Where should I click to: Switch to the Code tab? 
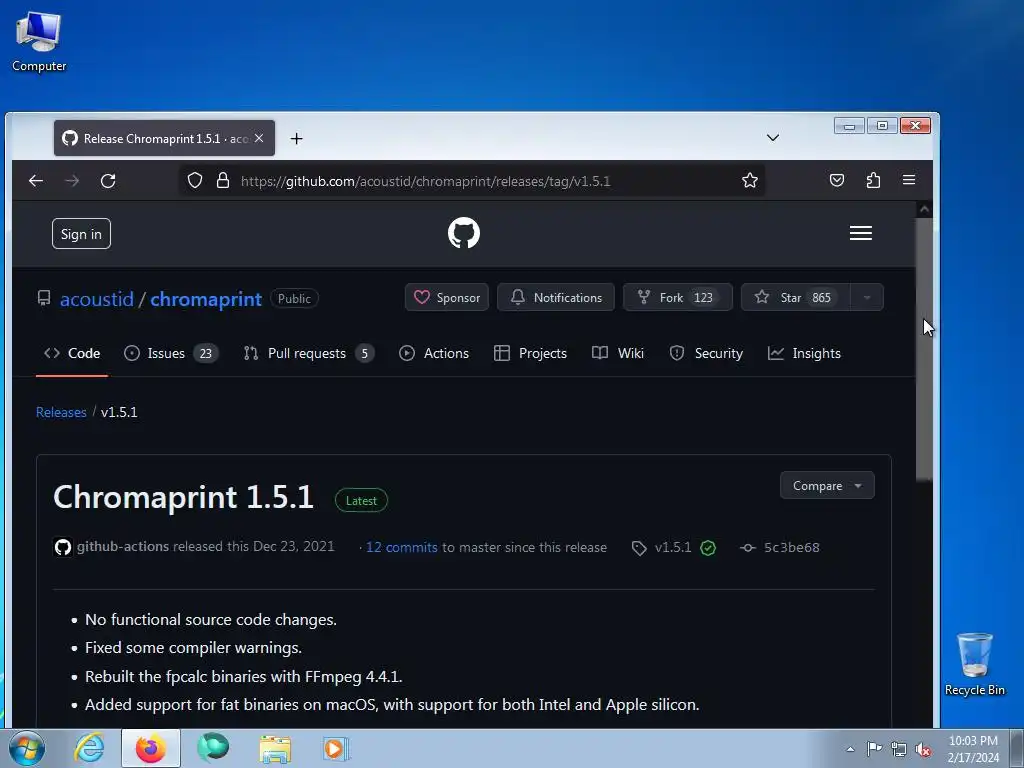click(x=72, y=353)
